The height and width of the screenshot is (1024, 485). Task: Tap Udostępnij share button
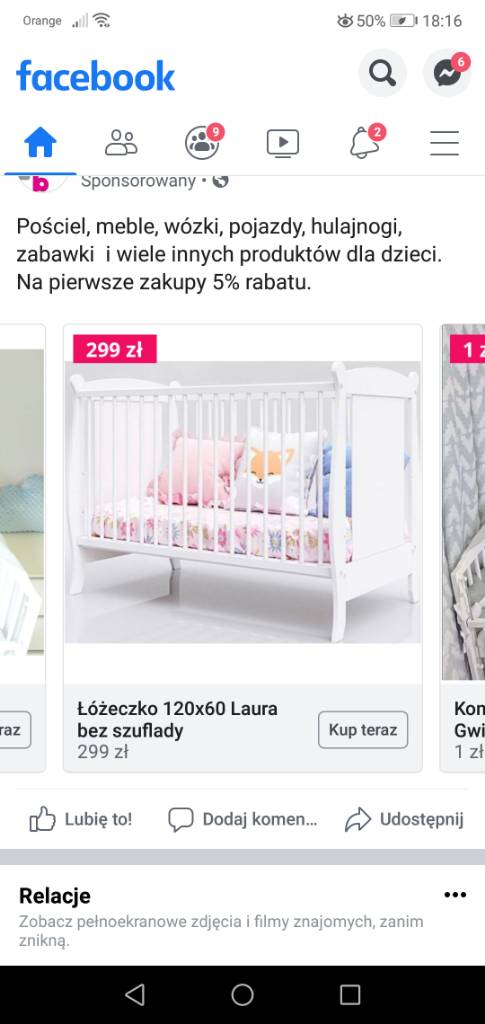tap(404, 819)
